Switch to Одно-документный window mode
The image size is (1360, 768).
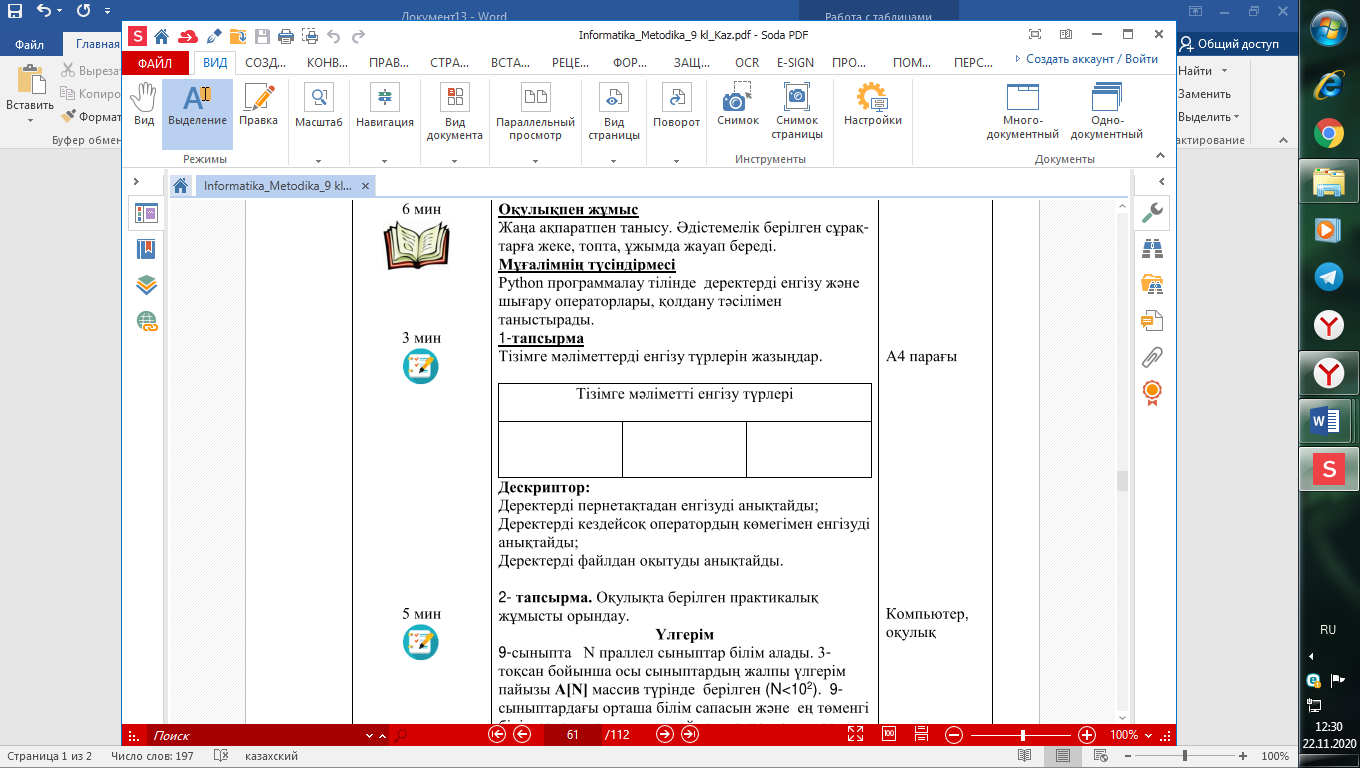(1106, 110)
